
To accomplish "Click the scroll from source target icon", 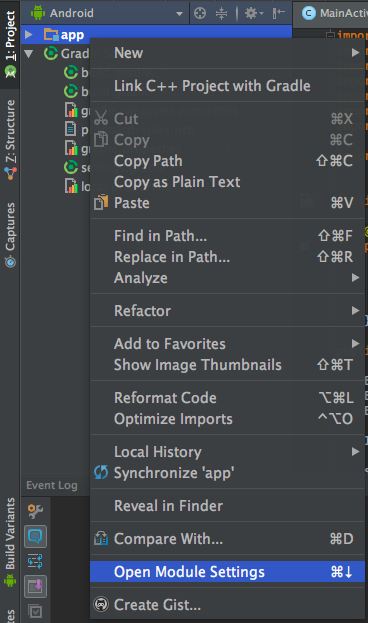I will [x=200, y=14].
